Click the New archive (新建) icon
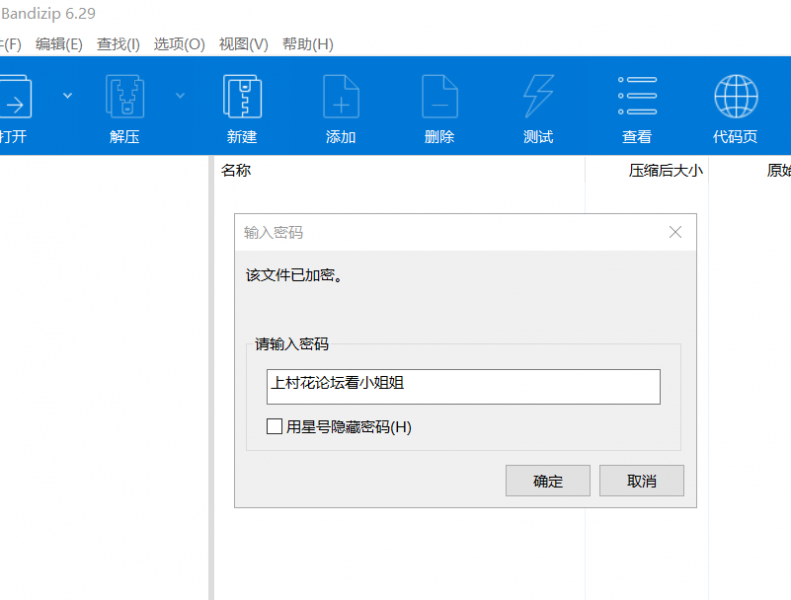791x600 pixels. tap(242, 98)
